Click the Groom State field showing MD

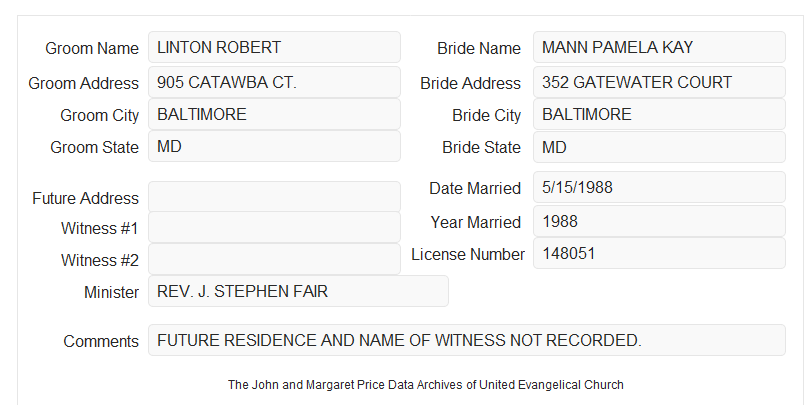274,146
